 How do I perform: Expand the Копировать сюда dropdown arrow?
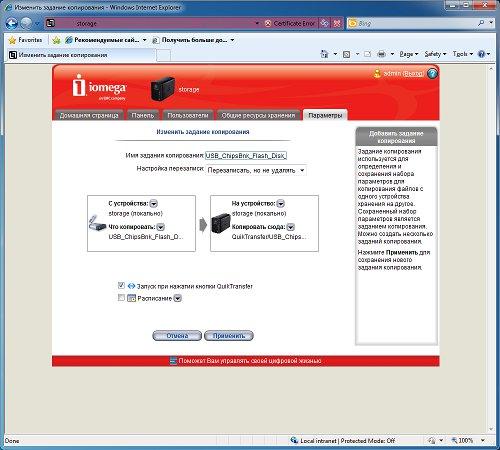291,227
